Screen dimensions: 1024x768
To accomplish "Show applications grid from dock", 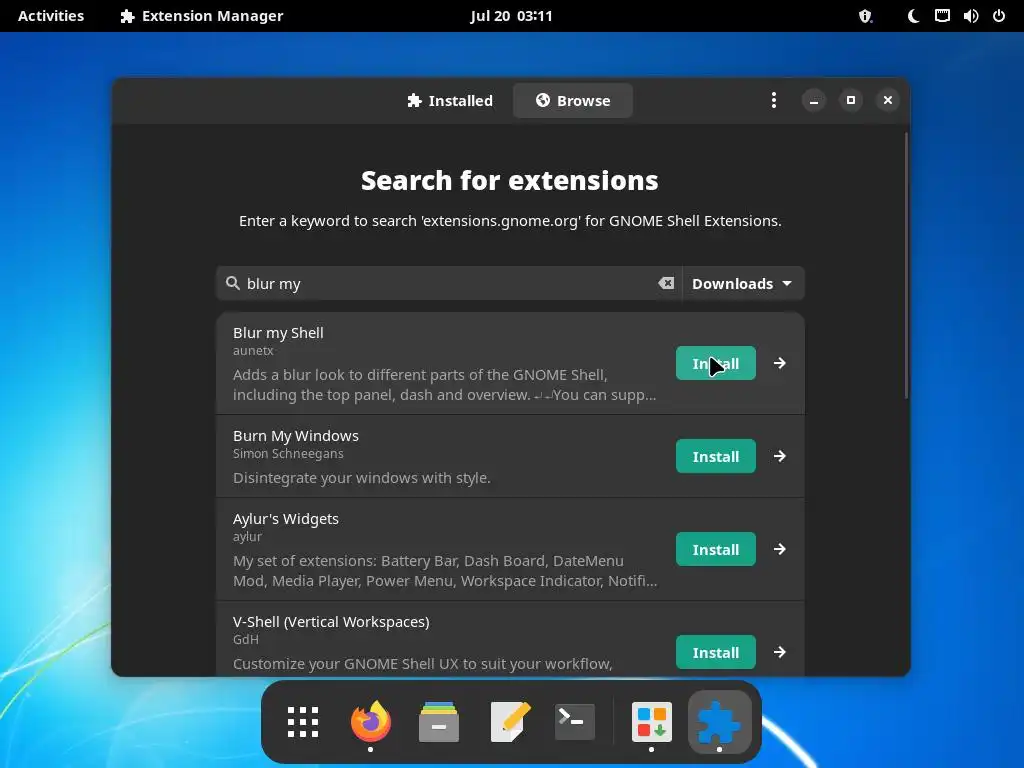I will pyautogui.click(x=303, y=722).
